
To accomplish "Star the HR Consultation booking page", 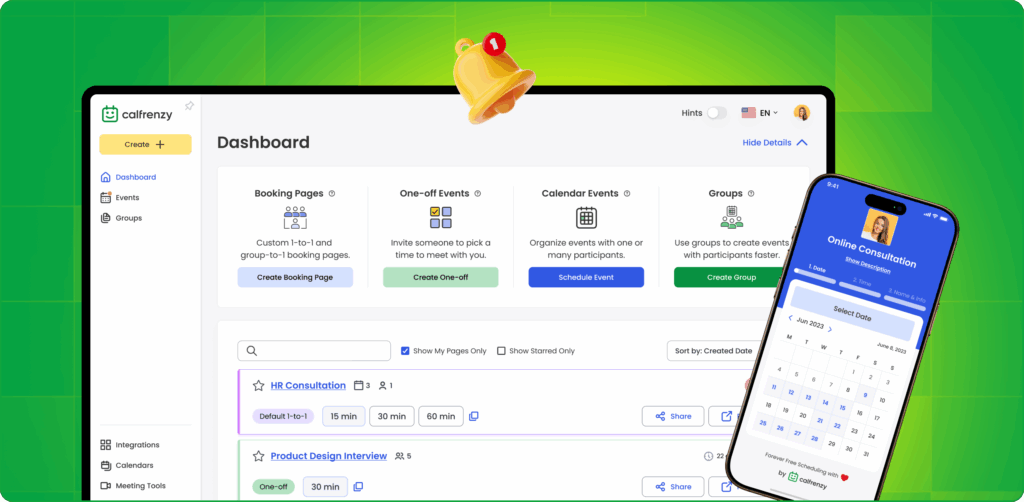I will [x=259, y=385].
